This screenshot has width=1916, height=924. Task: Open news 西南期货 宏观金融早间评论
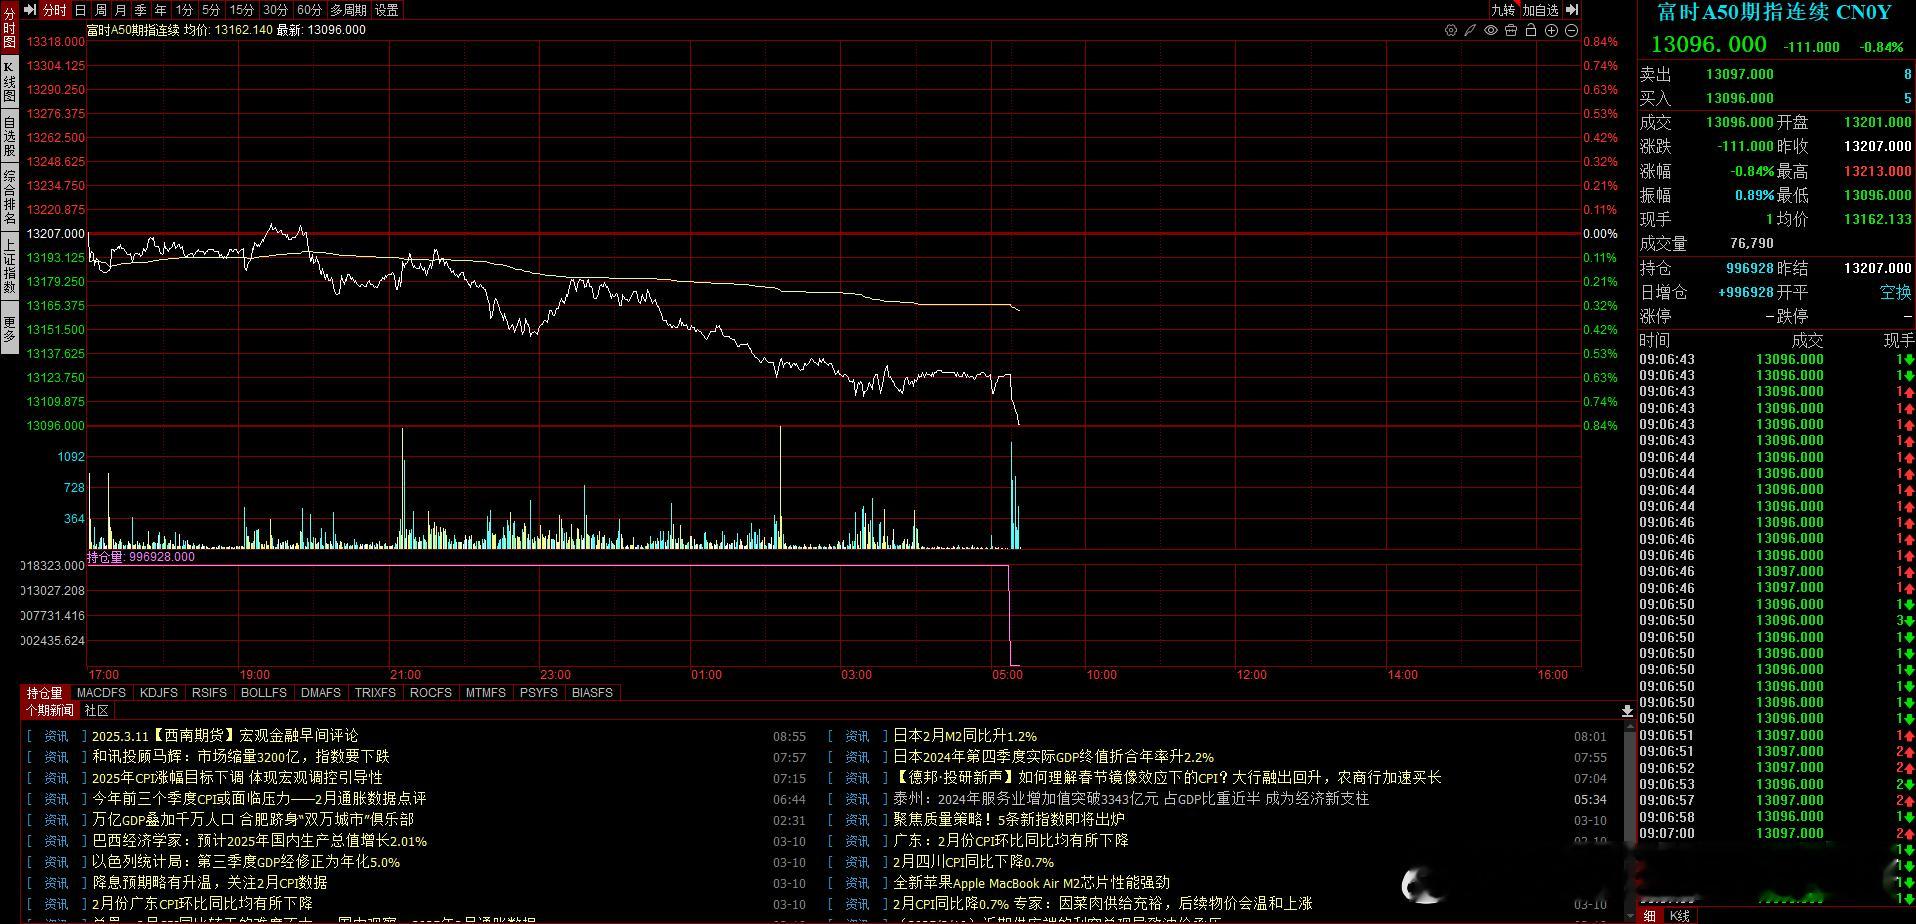pos(225,736)
